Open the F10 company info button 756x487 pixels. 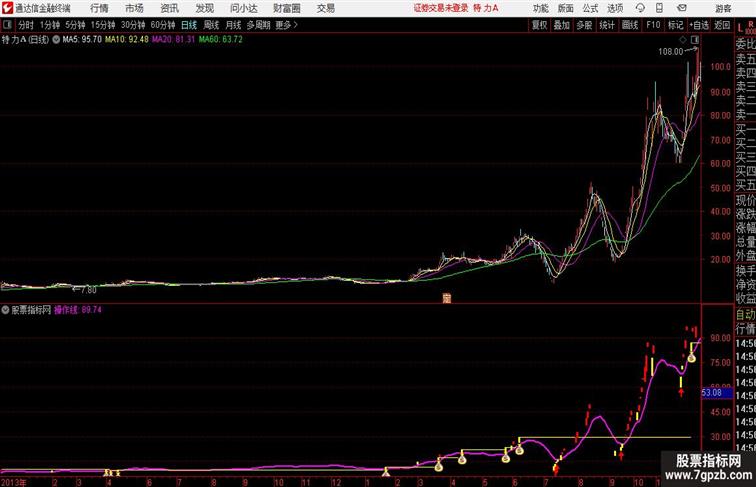[653, 25]
